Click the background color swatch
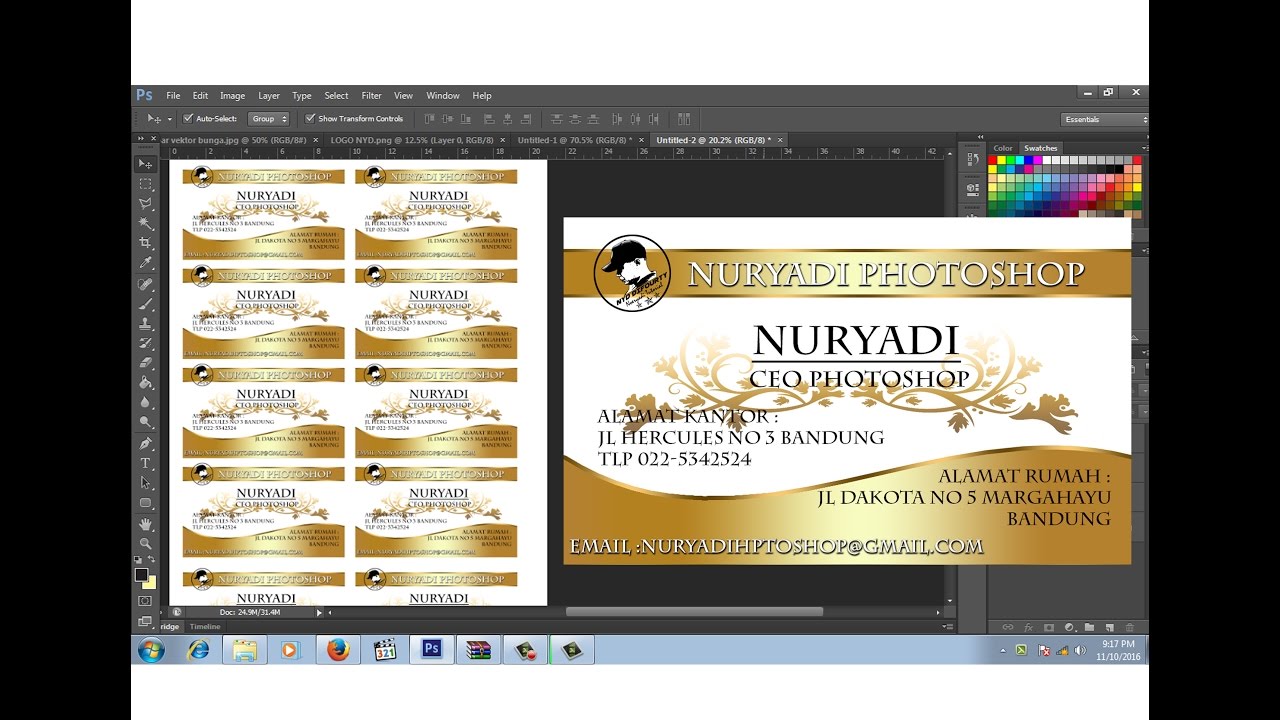This screenshot has width=1280, height=720. click(150, 583)
